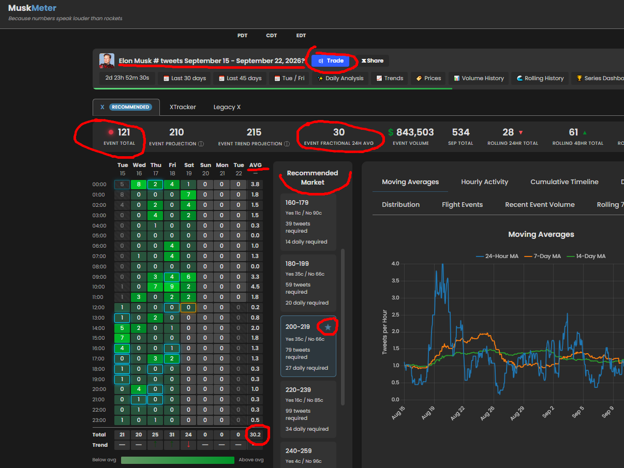The image size is (624, 468).
Task: Click the X Share button
Action: pos(372,61)
